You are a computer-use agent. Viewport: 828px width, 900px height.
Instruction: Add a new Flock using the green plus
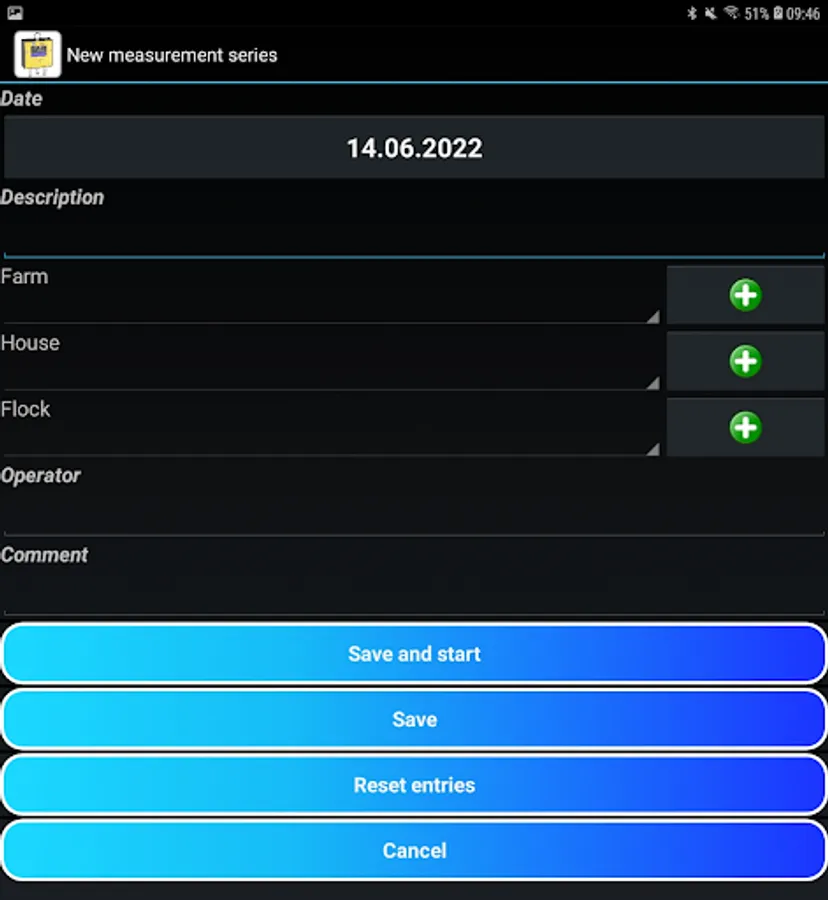tap(745, 427)
